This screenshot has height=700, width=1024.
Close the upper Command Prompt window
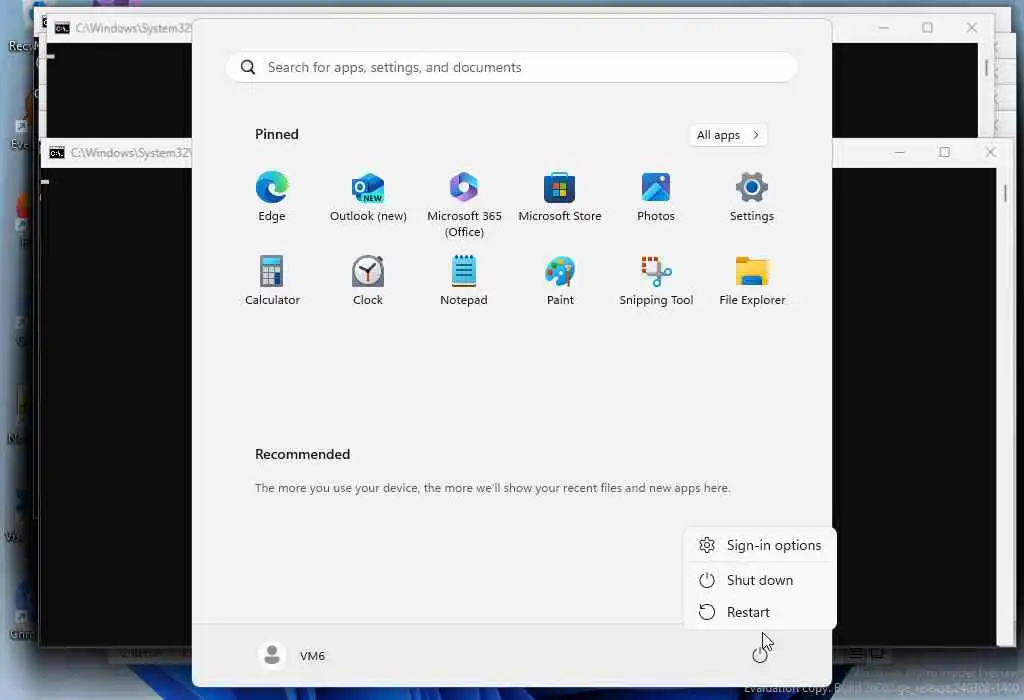(x=972, y=27)
